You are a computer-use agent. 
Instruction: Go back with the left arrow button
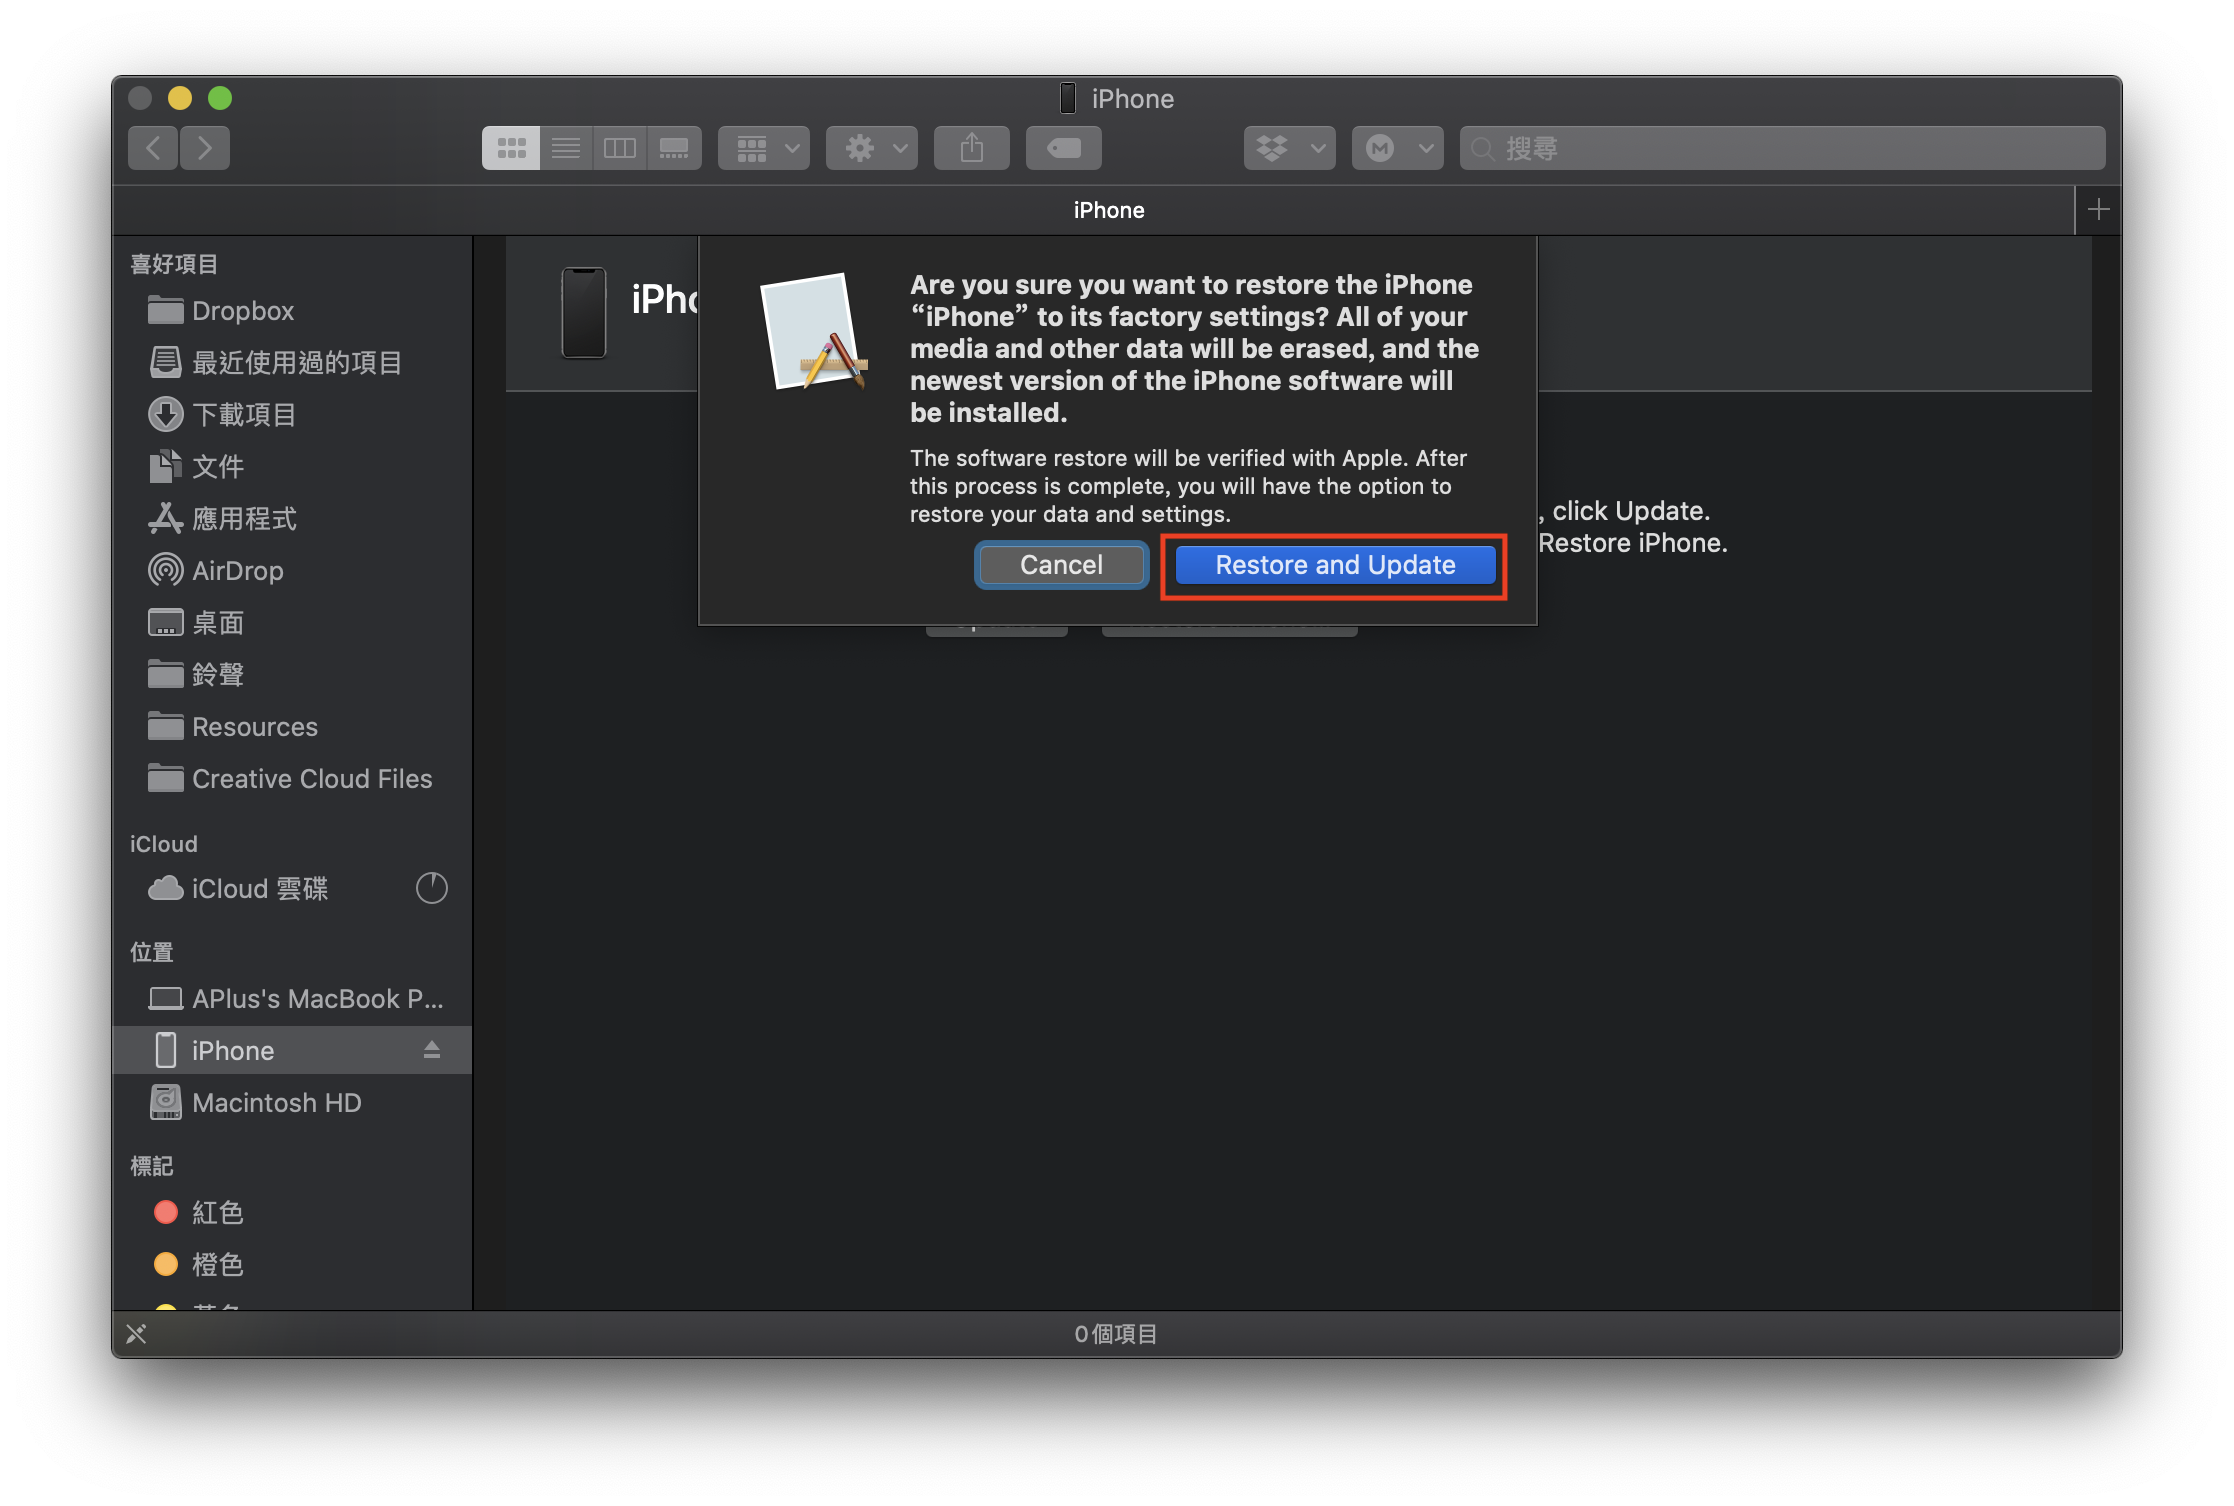[x=153, y=148]
